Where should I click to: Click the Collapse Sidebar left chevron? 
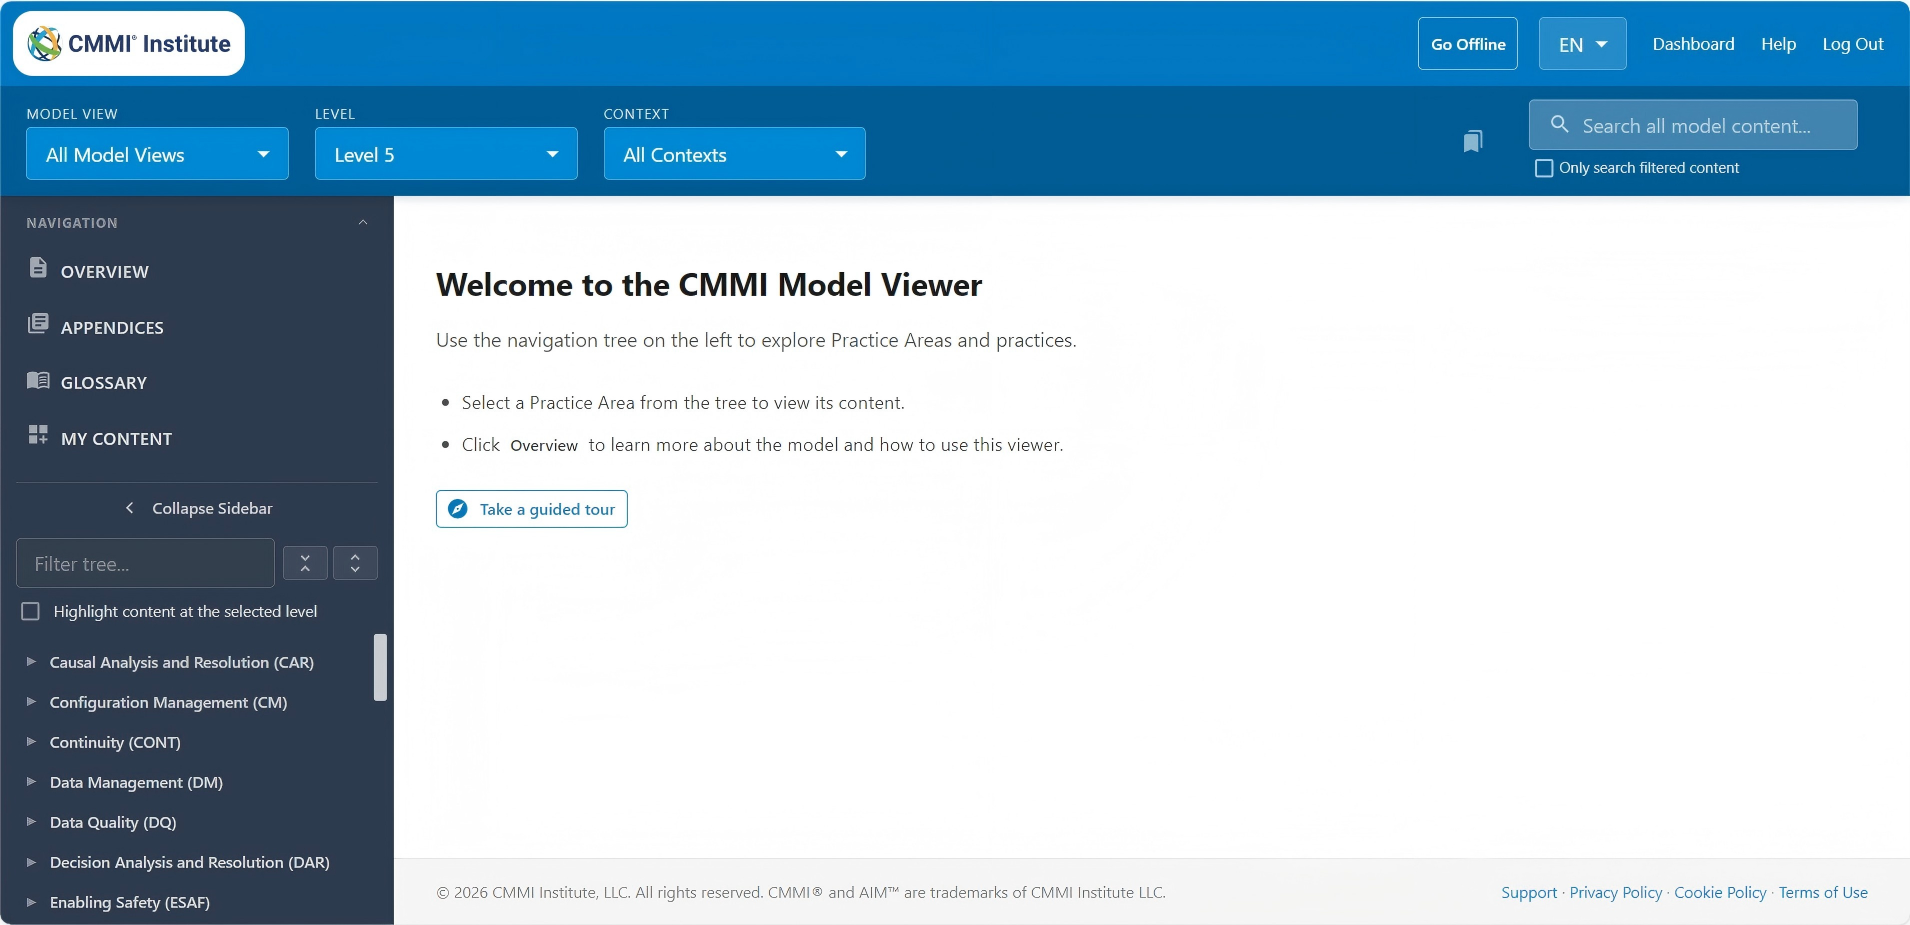pyautogui.click(x=129, y=508)
